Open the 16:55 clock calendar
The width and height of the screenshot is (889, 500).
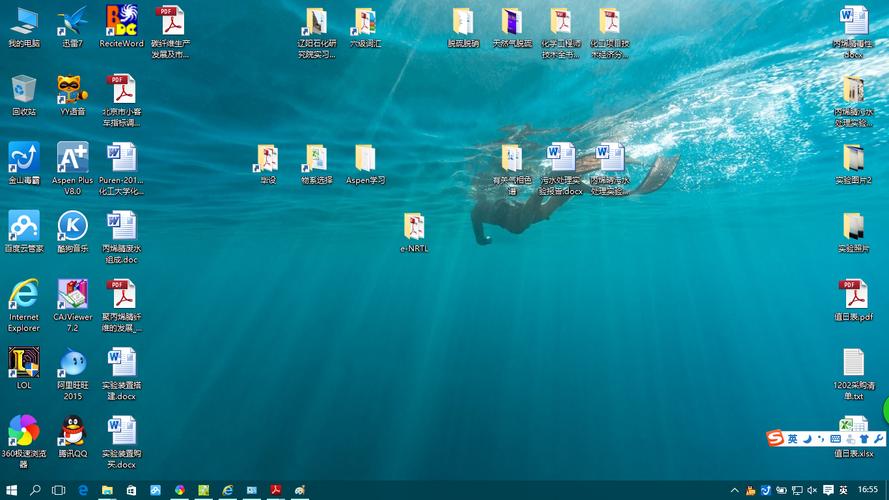tap(867, 489)
